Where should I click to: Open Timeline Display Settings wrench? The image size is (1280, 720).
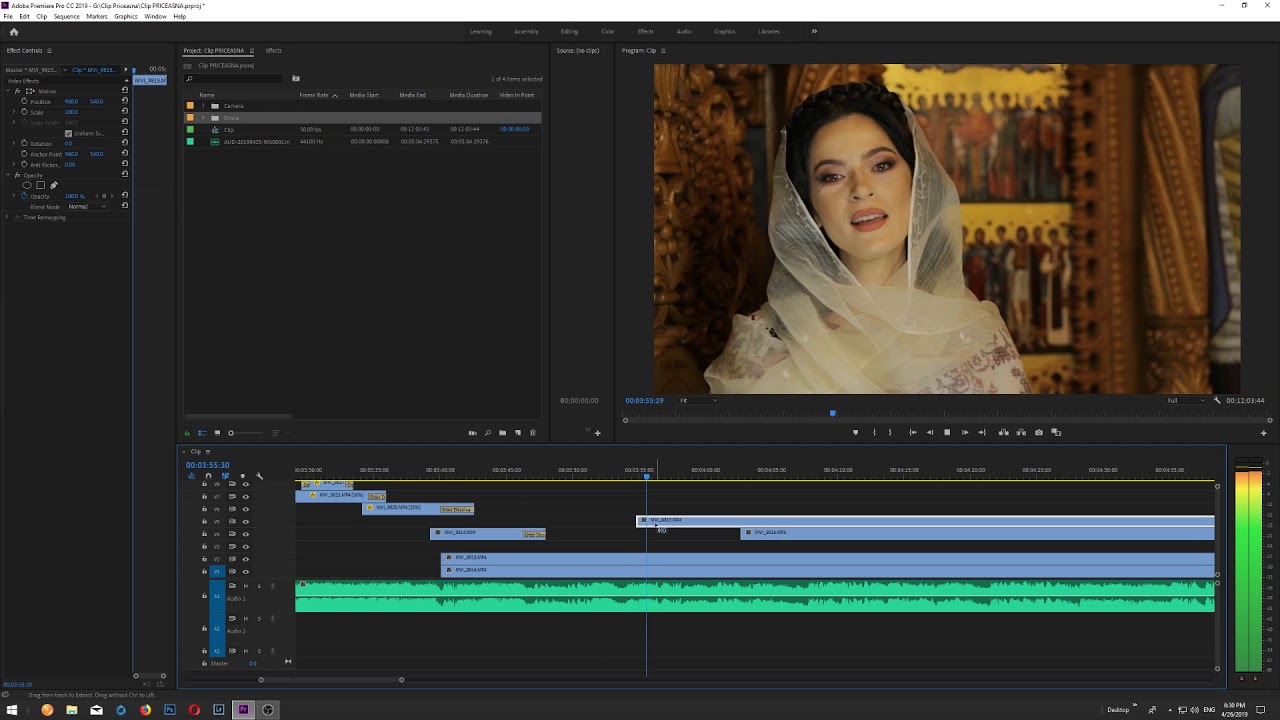click(x=259, y=476)
